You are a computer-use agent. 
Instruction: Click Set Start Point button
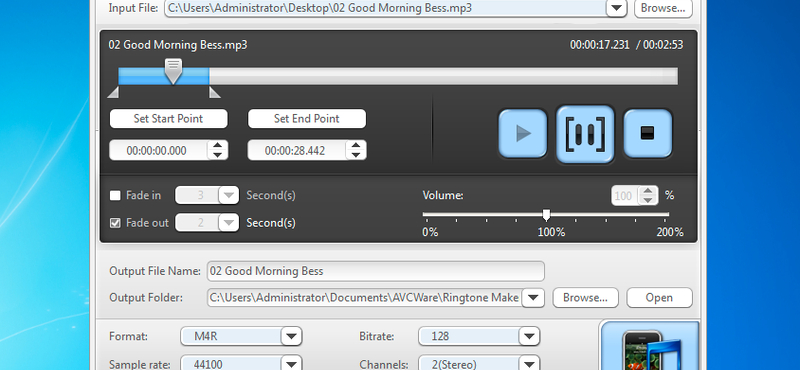pyautogui.click(x=168, y=118)
